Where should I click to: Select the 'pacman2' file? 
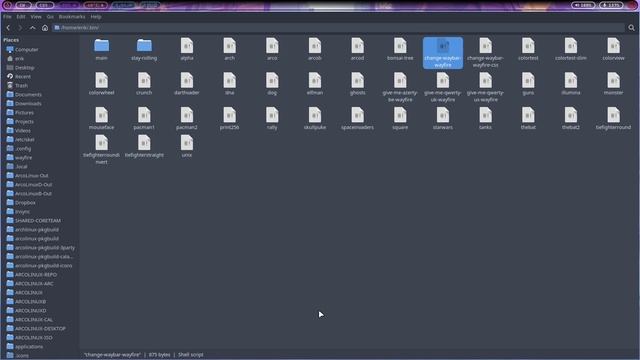coord(187,119)
